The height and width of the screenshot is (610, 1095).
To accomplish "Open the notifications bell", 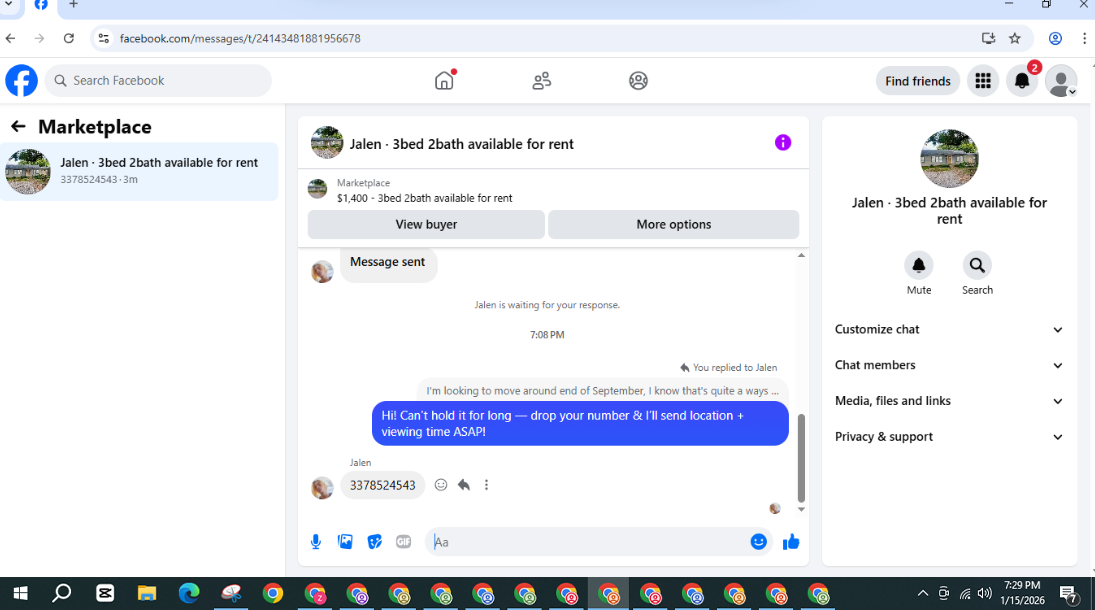I will pyautogui.click(x=1022, y=81).
